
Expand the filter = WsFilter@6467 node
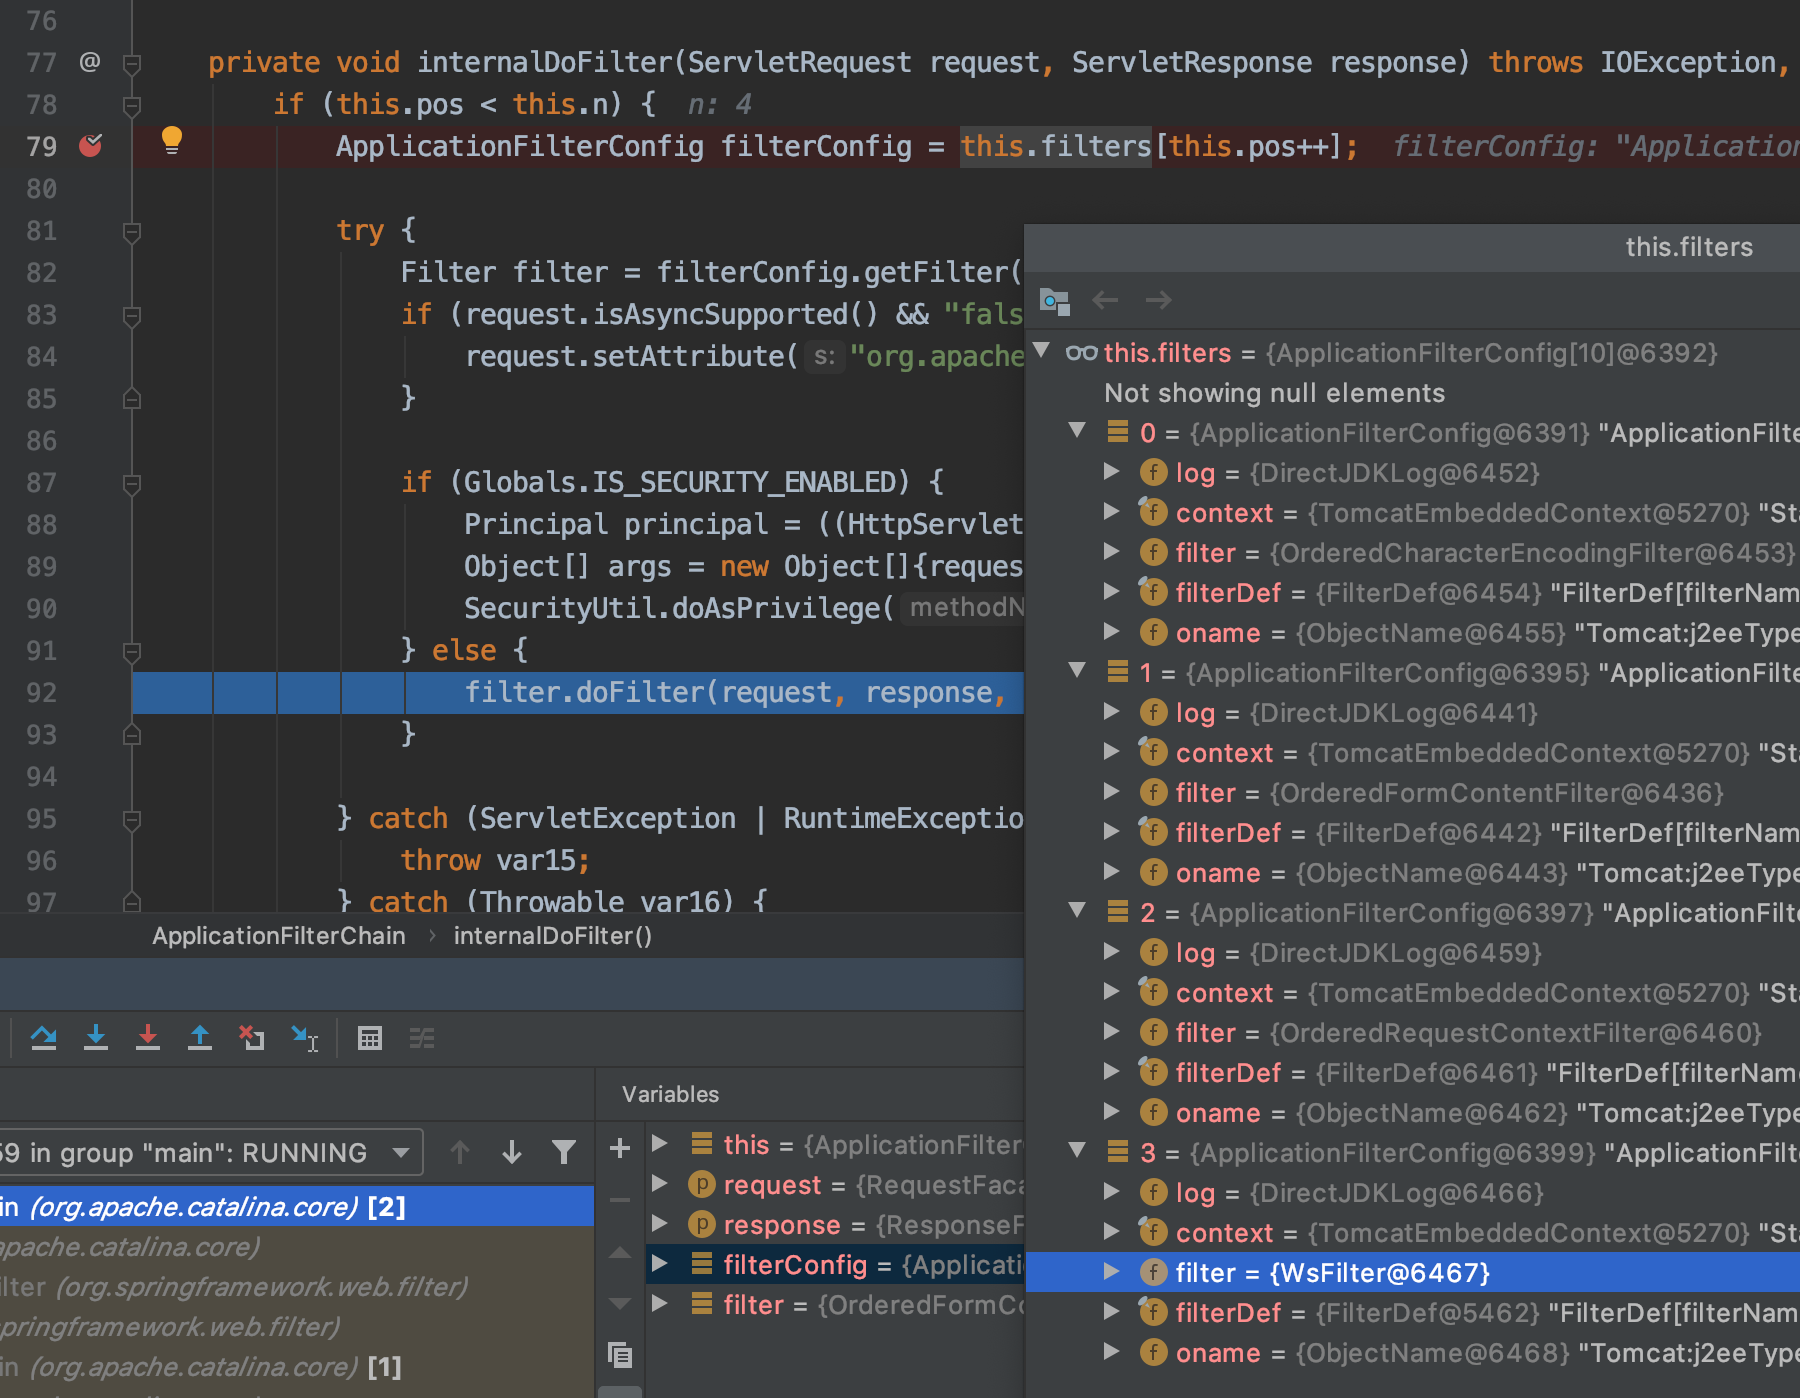point(1111,1272)
